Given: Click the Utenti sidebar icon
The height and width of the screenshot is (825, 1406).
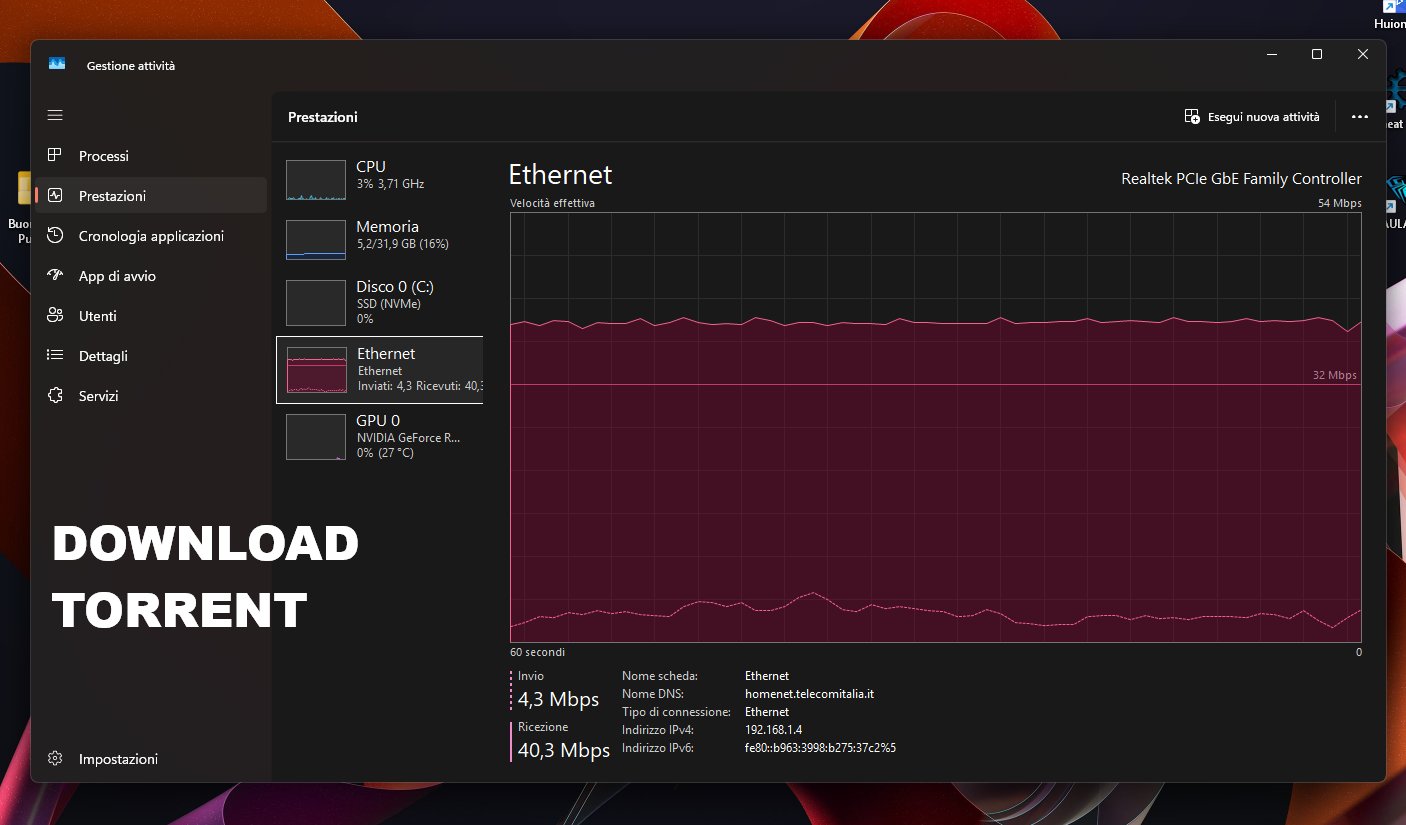Looking at the screenshot, I should 55,316.
